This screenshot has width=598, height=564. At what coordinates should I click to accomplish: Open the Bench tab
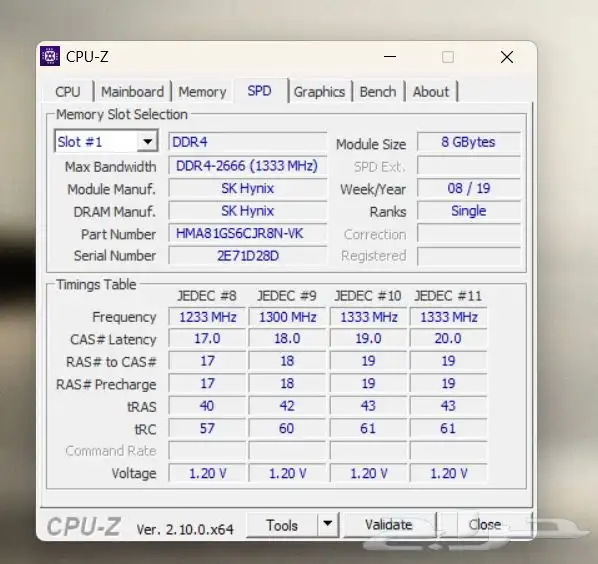pyautogui.click(x=378, y=92)
